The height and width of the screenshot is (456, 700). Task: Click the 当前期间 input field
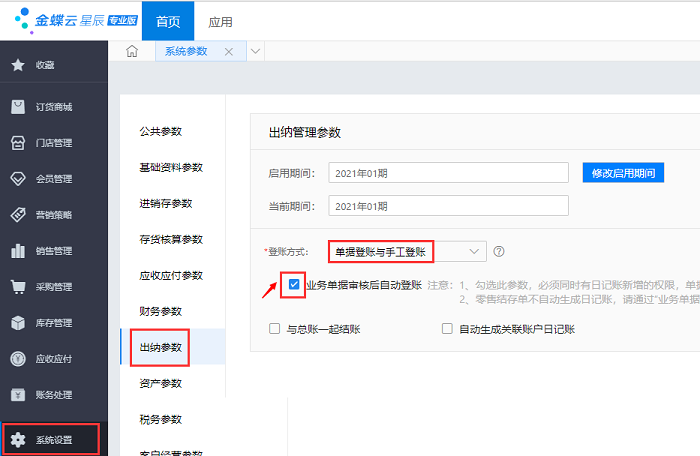[x=449, y=205]
